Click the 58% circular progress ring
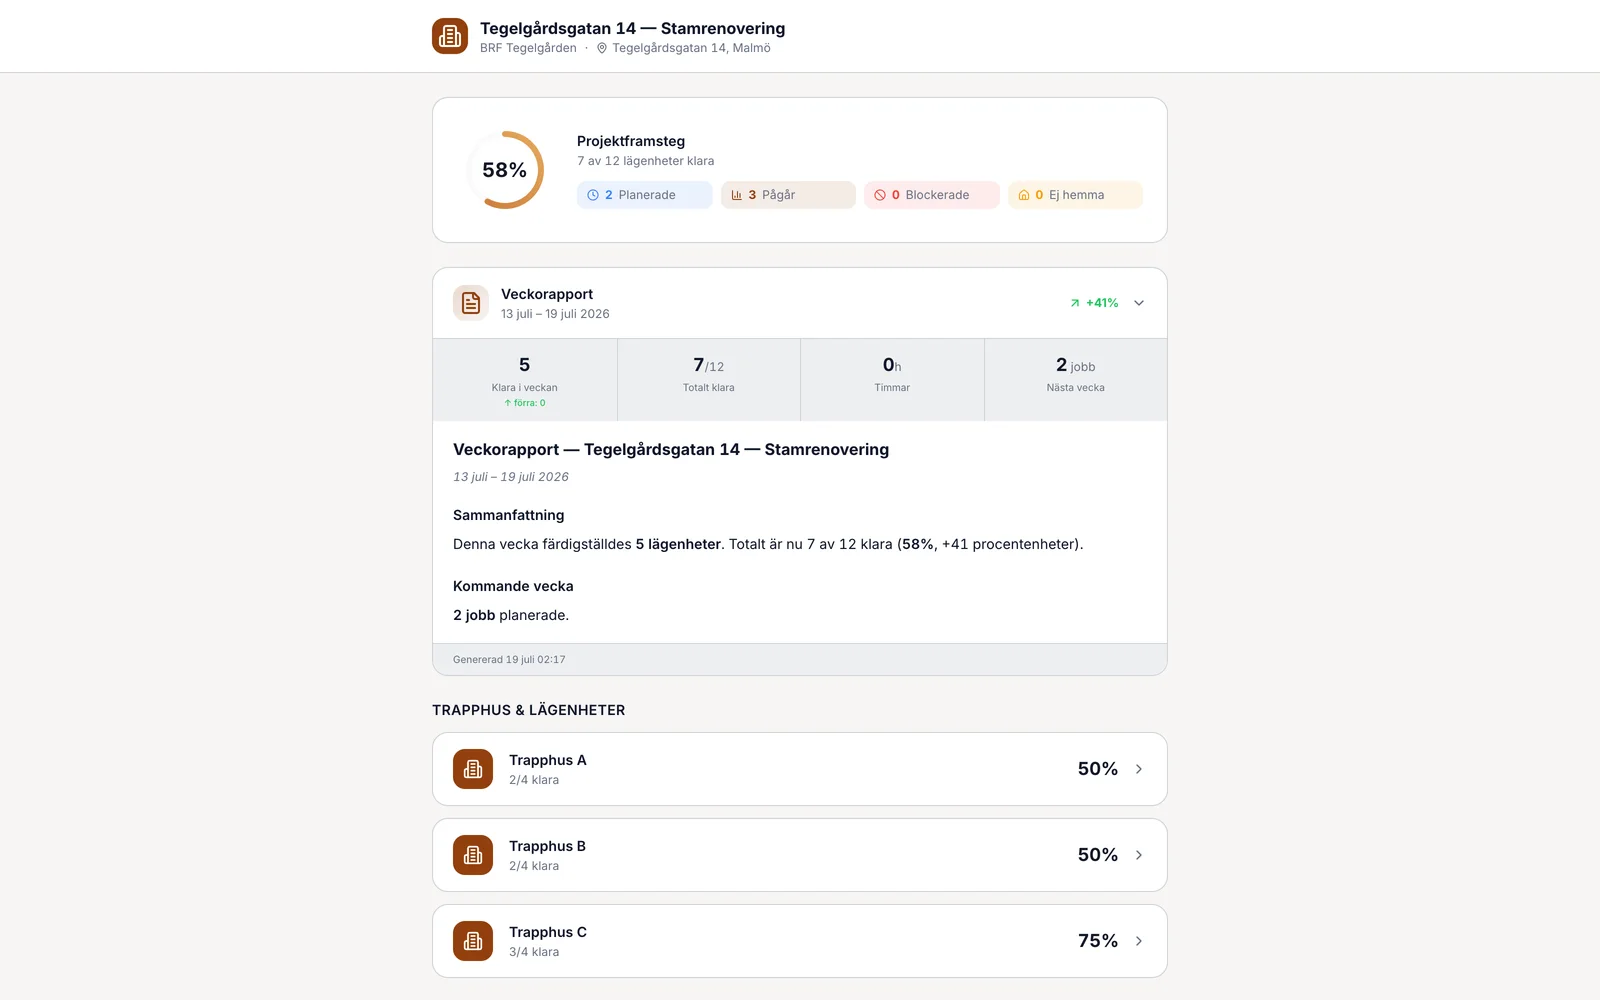This screenshot has width=1600, height=1000. coord(505,170)
